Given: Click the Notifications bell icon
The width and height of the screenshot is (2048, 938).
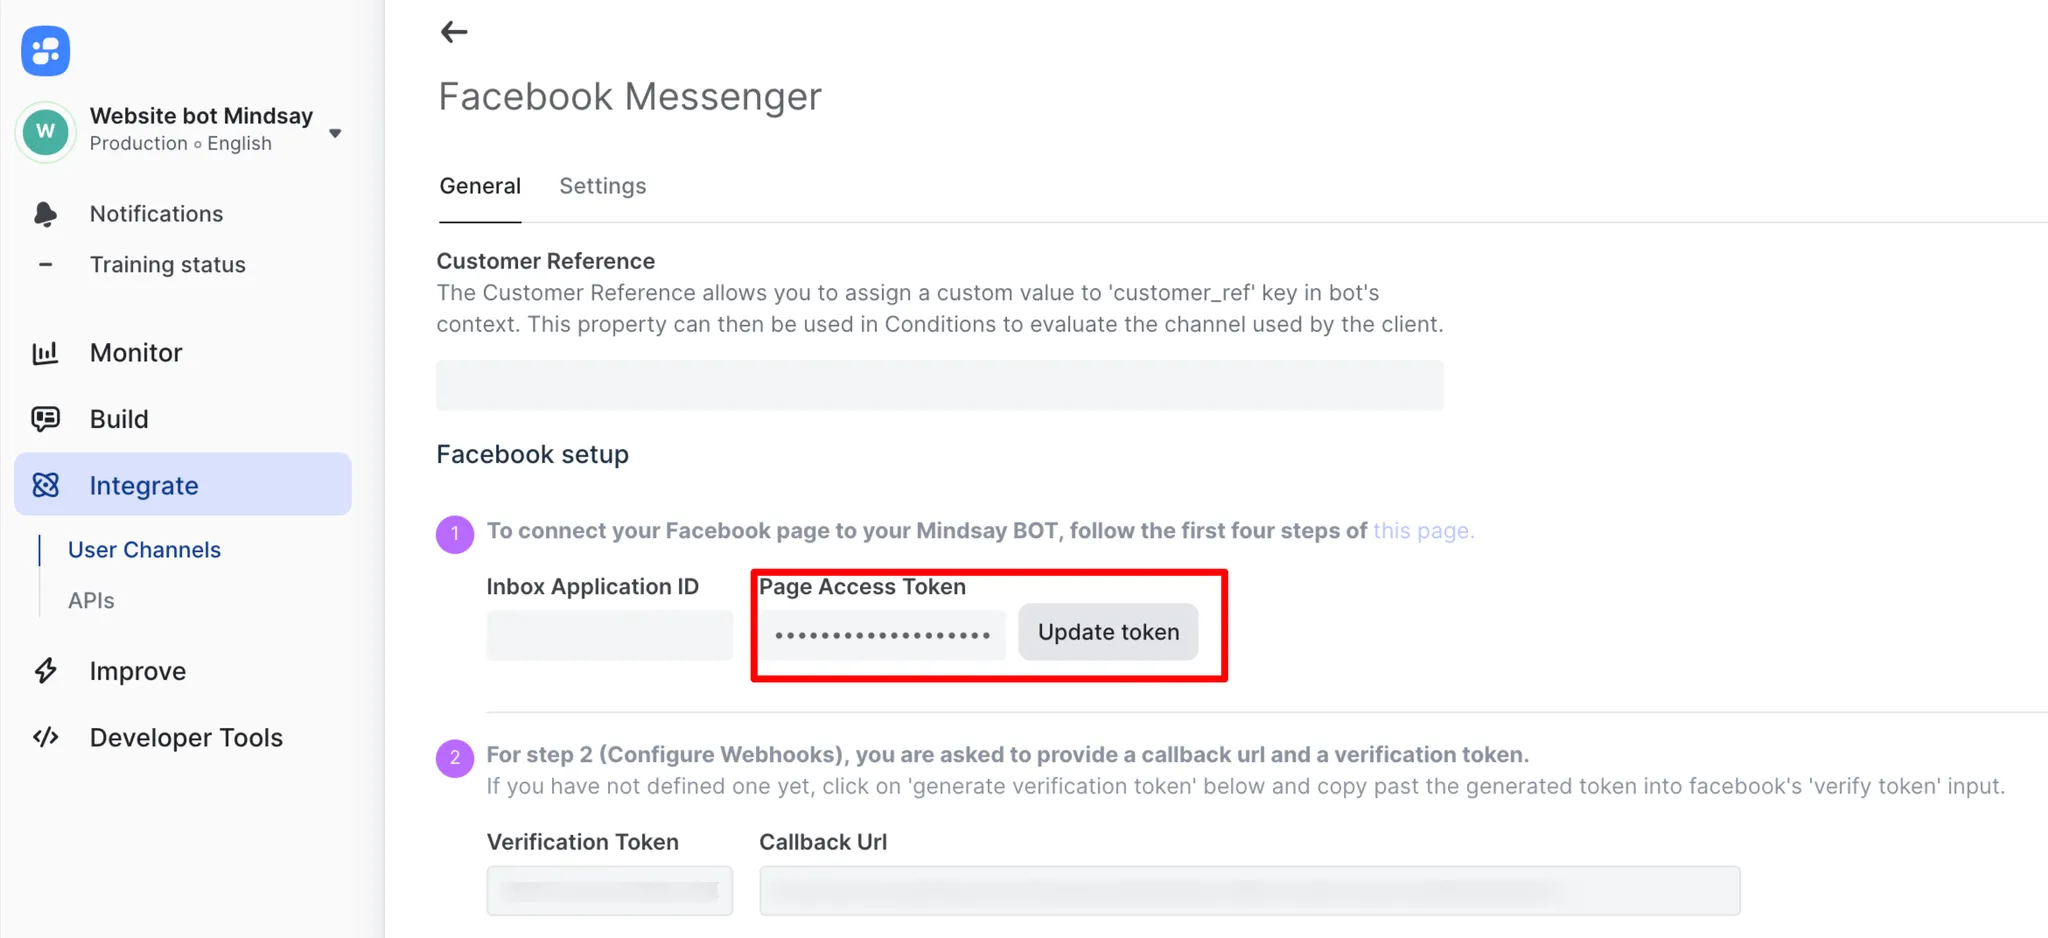Looking at the screenshot, I should click(x=45, y=214).
